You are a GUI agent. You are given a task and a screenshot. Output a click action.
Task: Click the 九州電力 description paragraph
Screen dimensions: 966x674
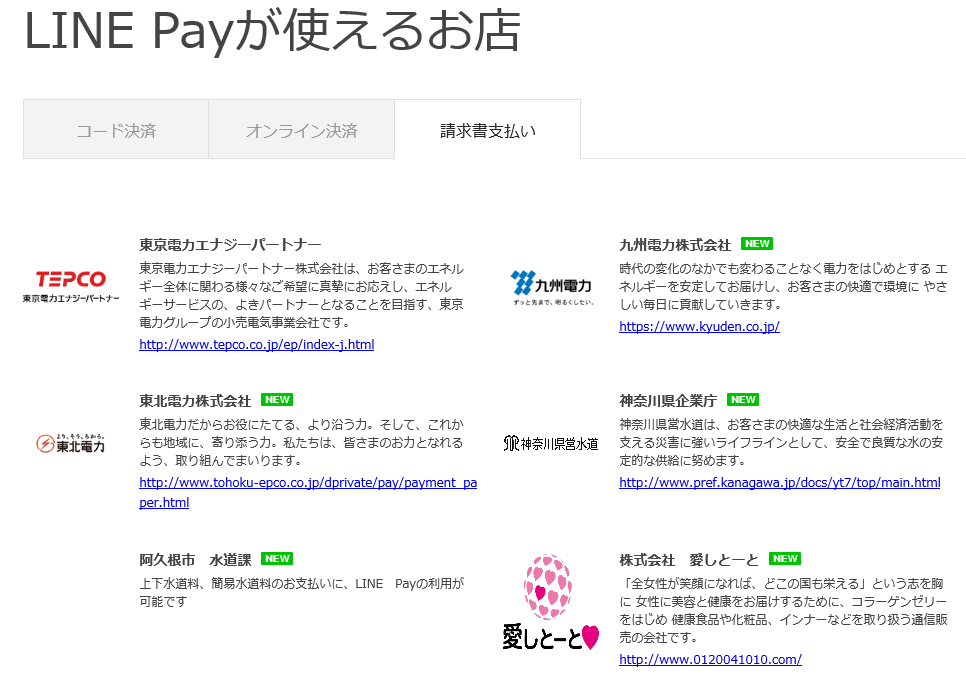pyautogui.click(x=783, y=286)
